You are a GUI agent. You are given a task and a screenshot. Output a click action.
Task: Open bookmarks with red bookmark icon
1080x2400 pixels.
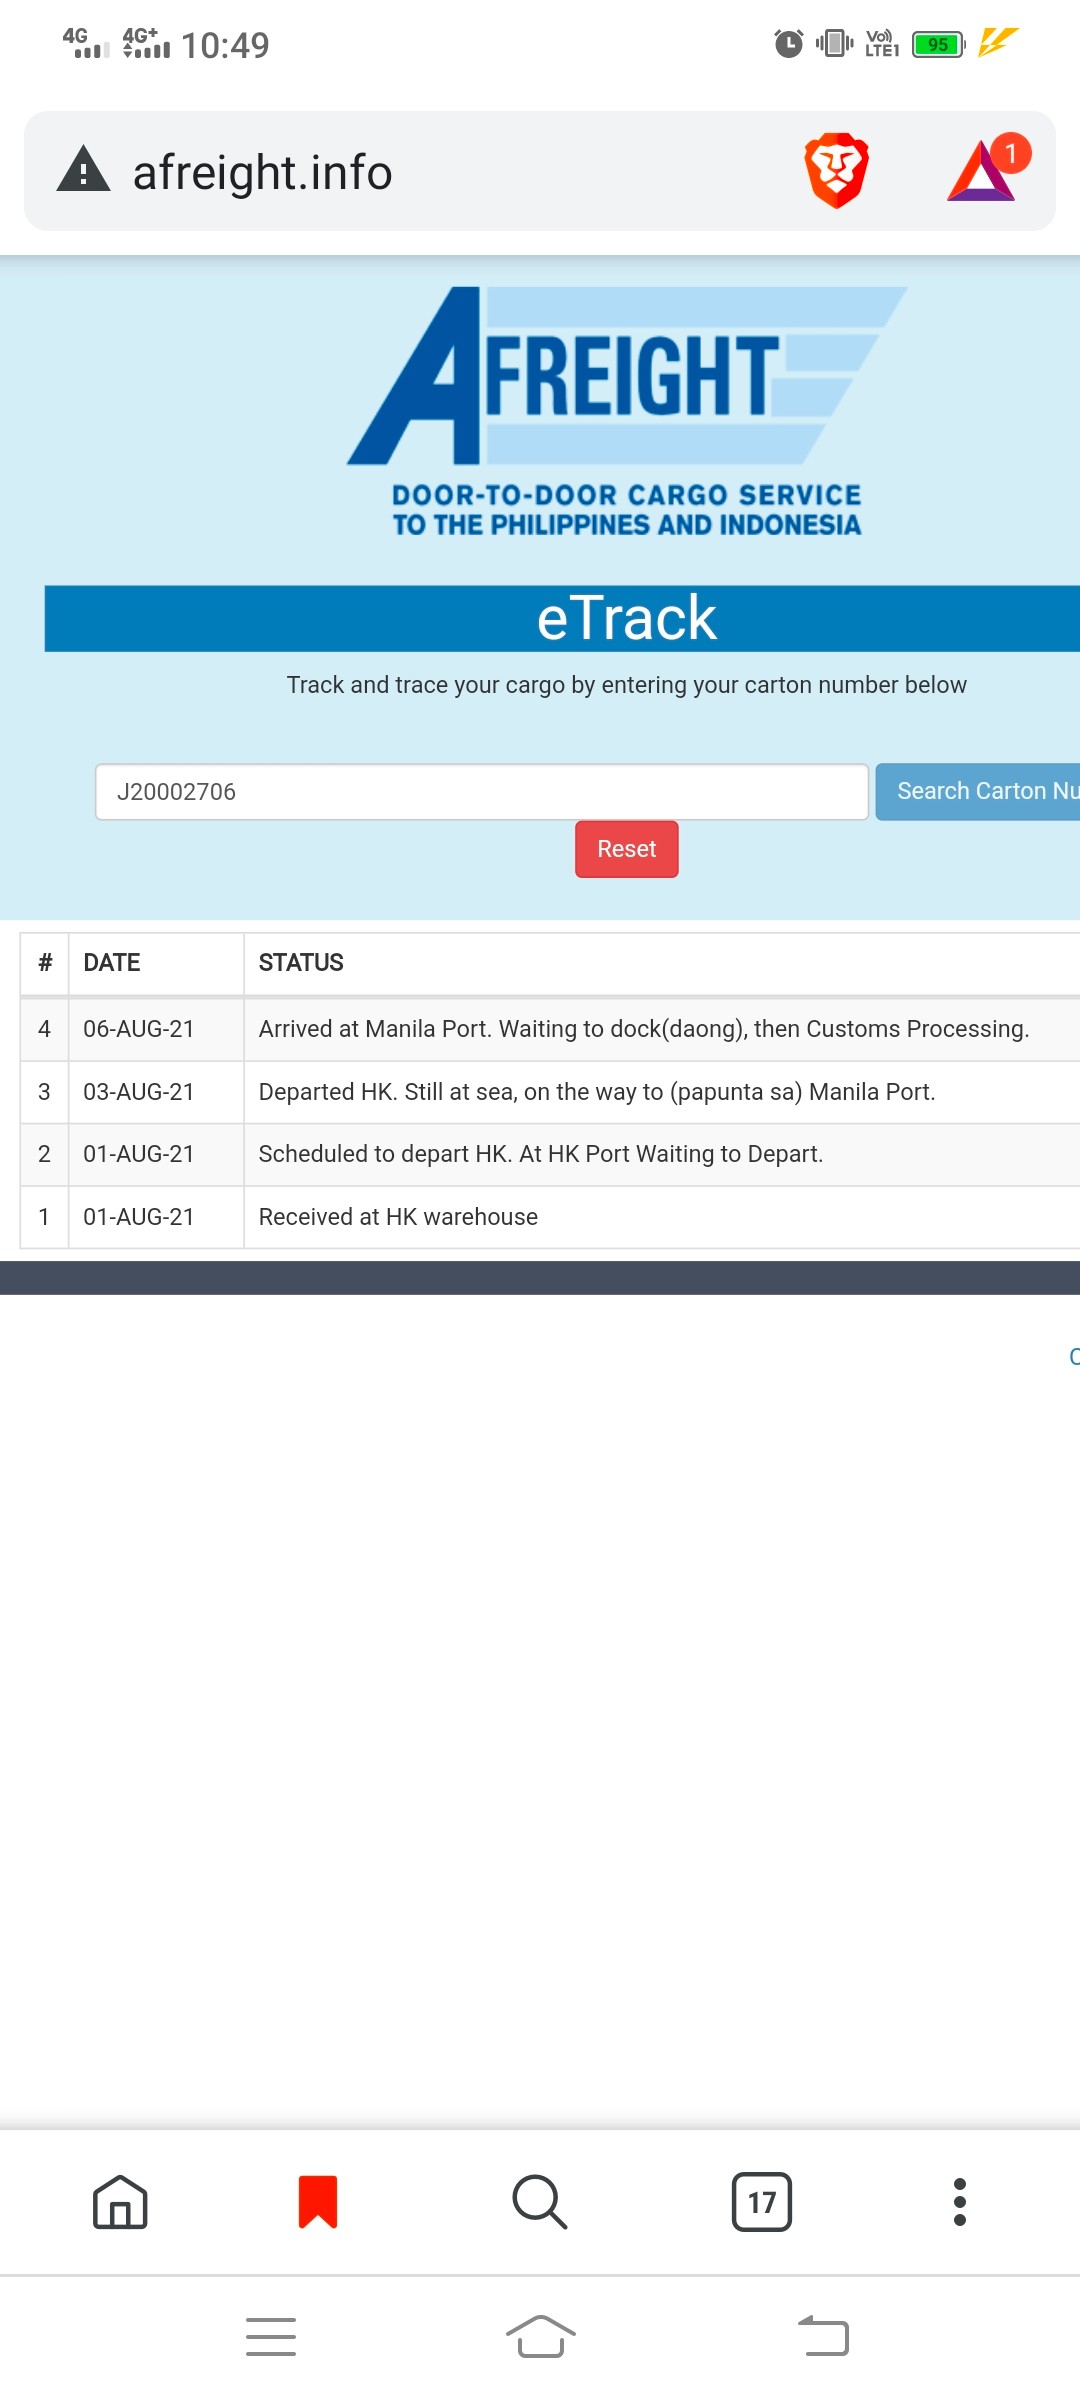click(x=318, y=2202)
